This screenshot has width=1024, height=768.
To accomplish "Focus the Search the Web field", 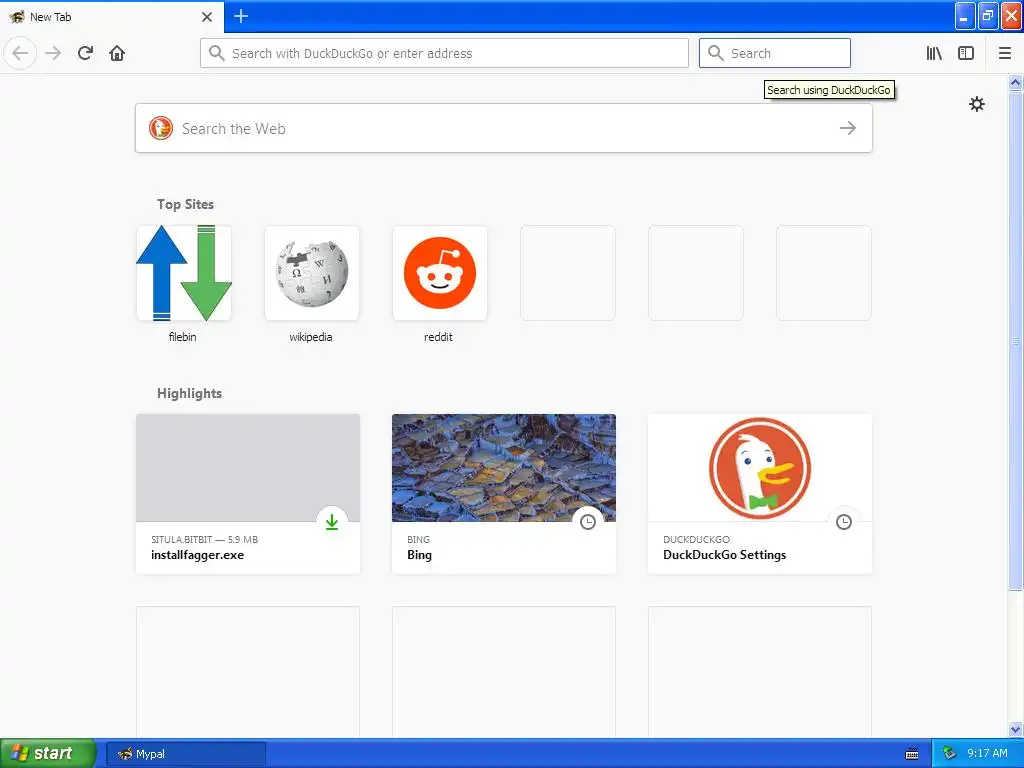I will coord(504,128).
